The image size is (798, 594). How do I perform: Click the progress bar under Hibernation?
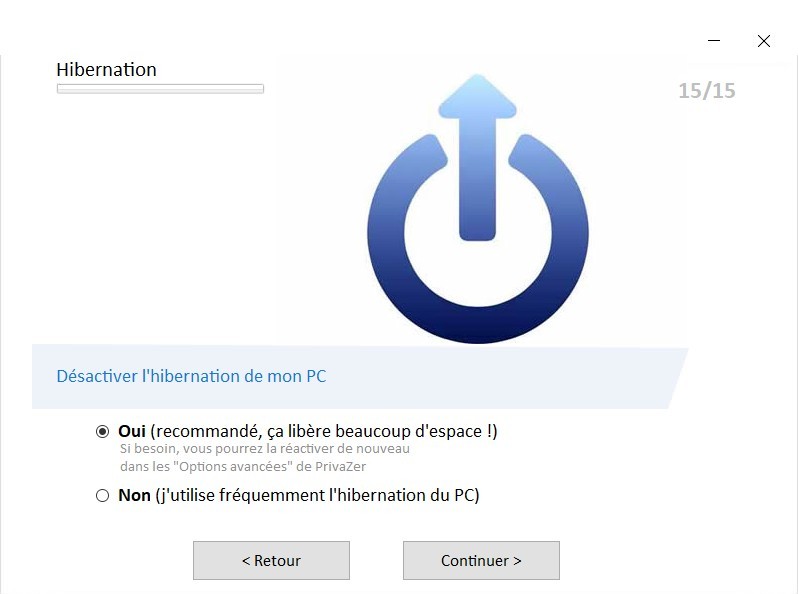point(160,89)
